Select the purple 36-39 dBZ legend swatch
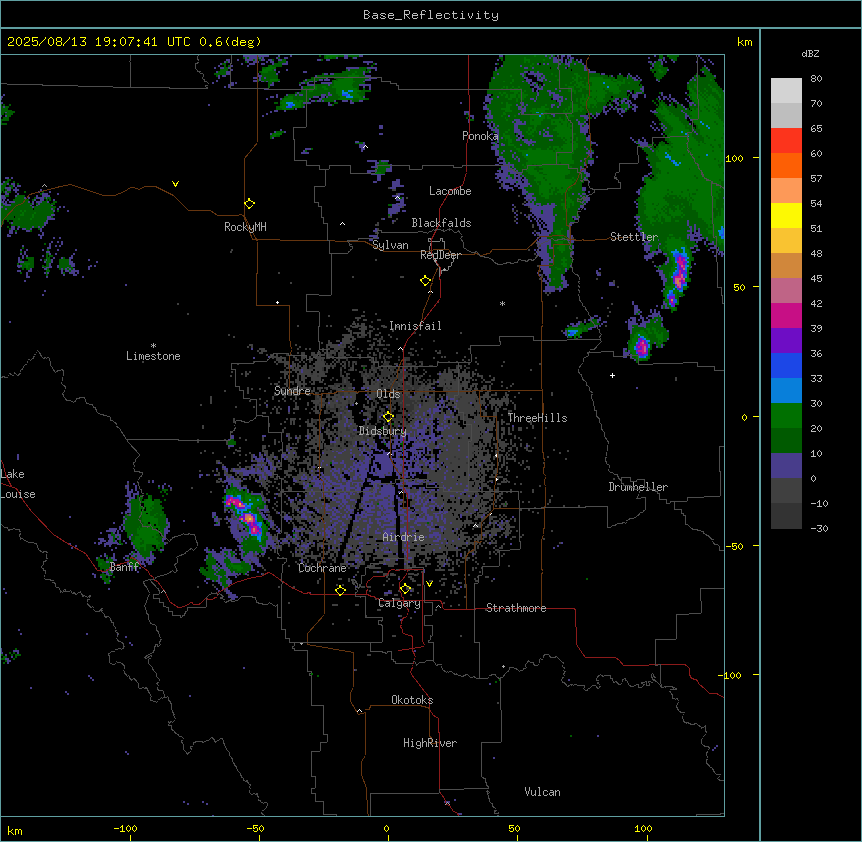 tap(786, 341)
